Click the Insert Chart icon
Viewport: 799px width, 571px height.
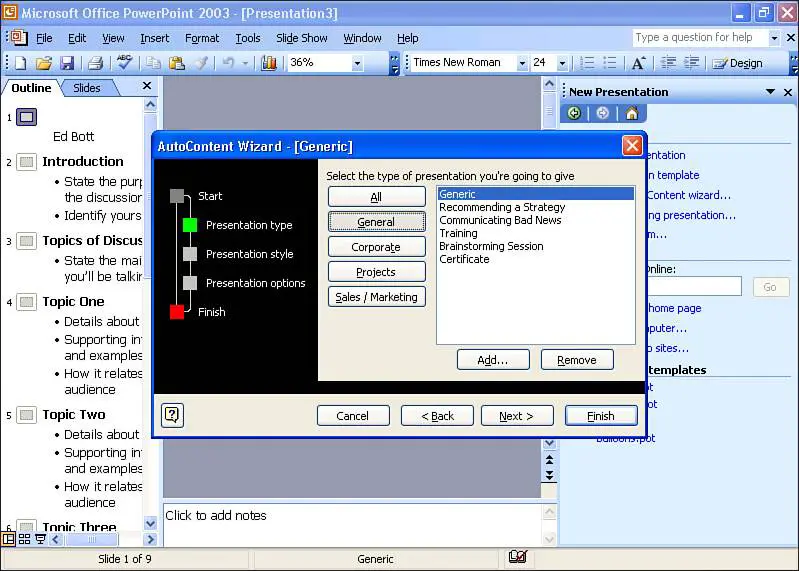click(x=269, y=63)
